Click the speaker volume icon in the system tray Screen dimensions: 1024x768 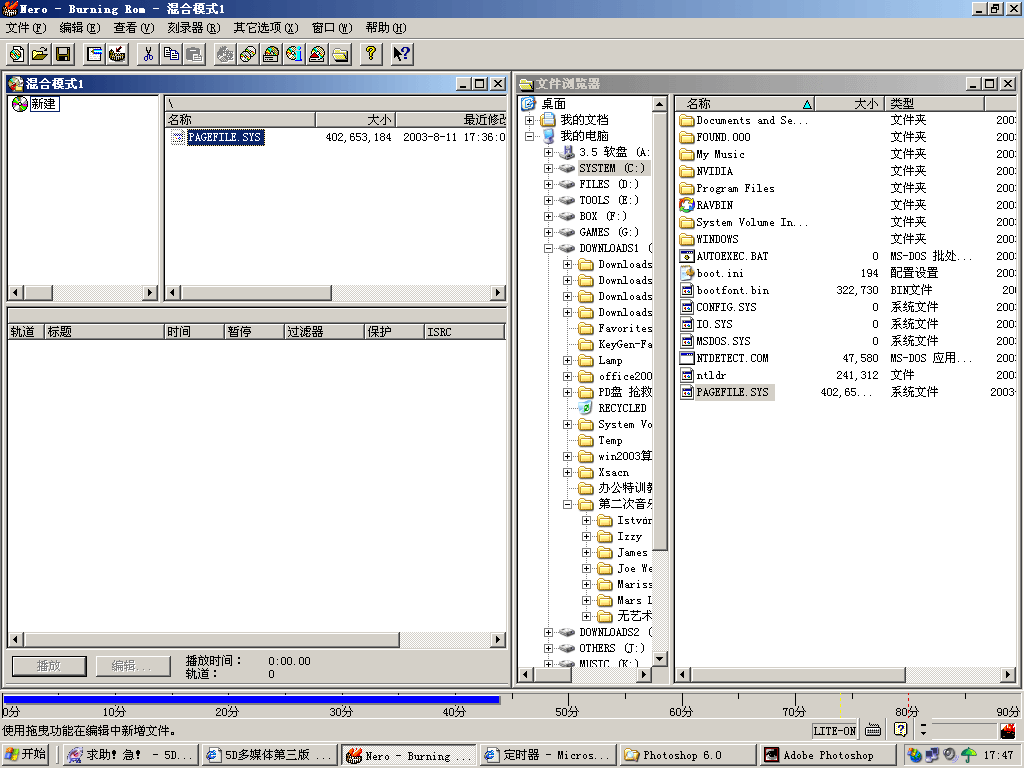pos(950,755)
